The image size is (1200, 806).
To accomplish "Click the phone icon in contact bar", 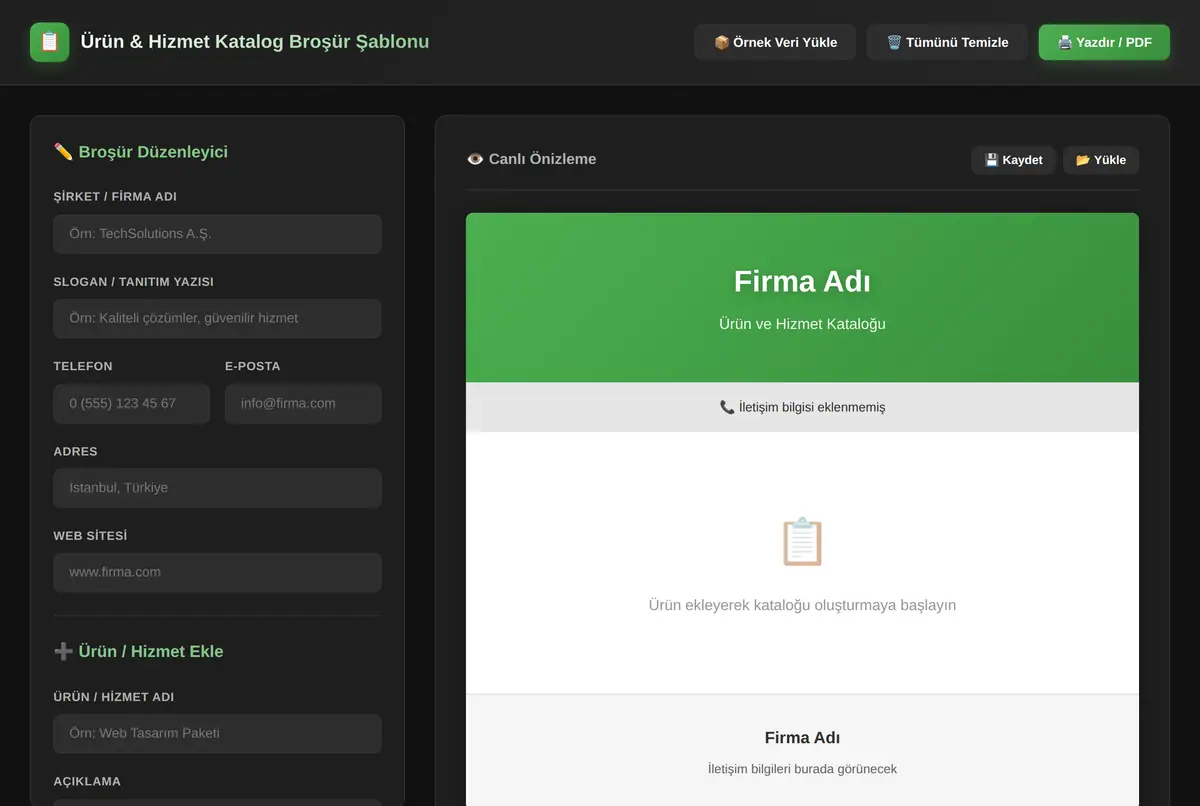I will (x=727, y=407).
